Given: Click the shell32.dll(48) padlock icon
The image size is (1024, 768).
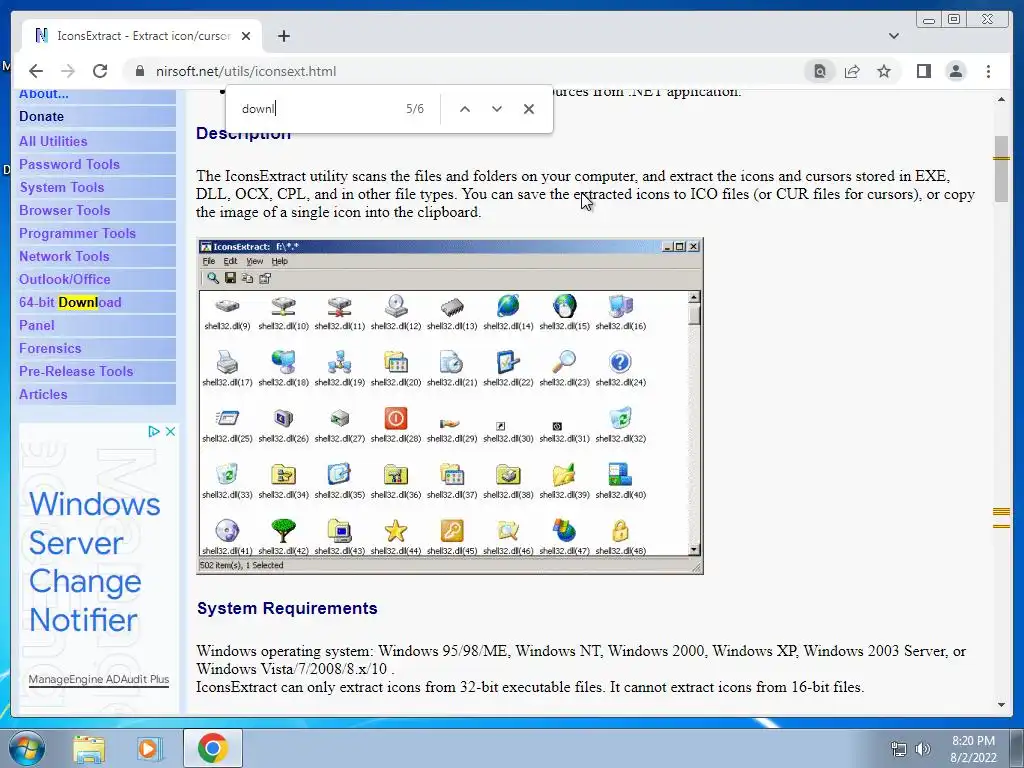Looking at the screenshot, I should [x=620, y=531].
